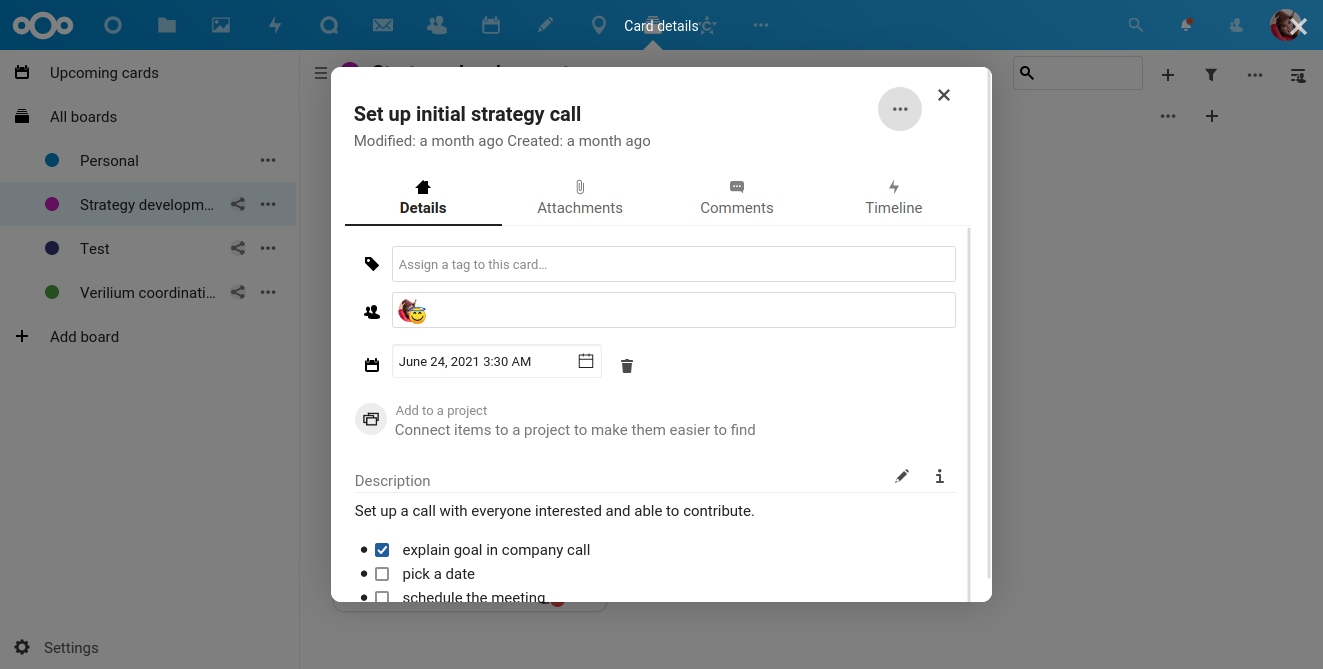Uncheck 'explain goal in company call'
Image resolution: width=1323 pixels, height=669 pixels.
click(x=382, y=550)
